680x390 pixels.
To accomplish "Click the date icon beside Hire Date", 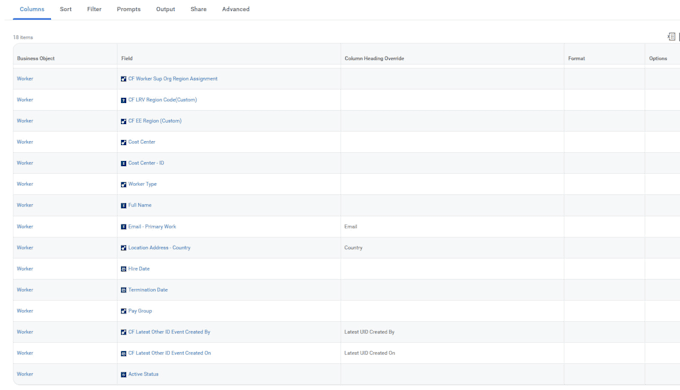I will (124, 269).
